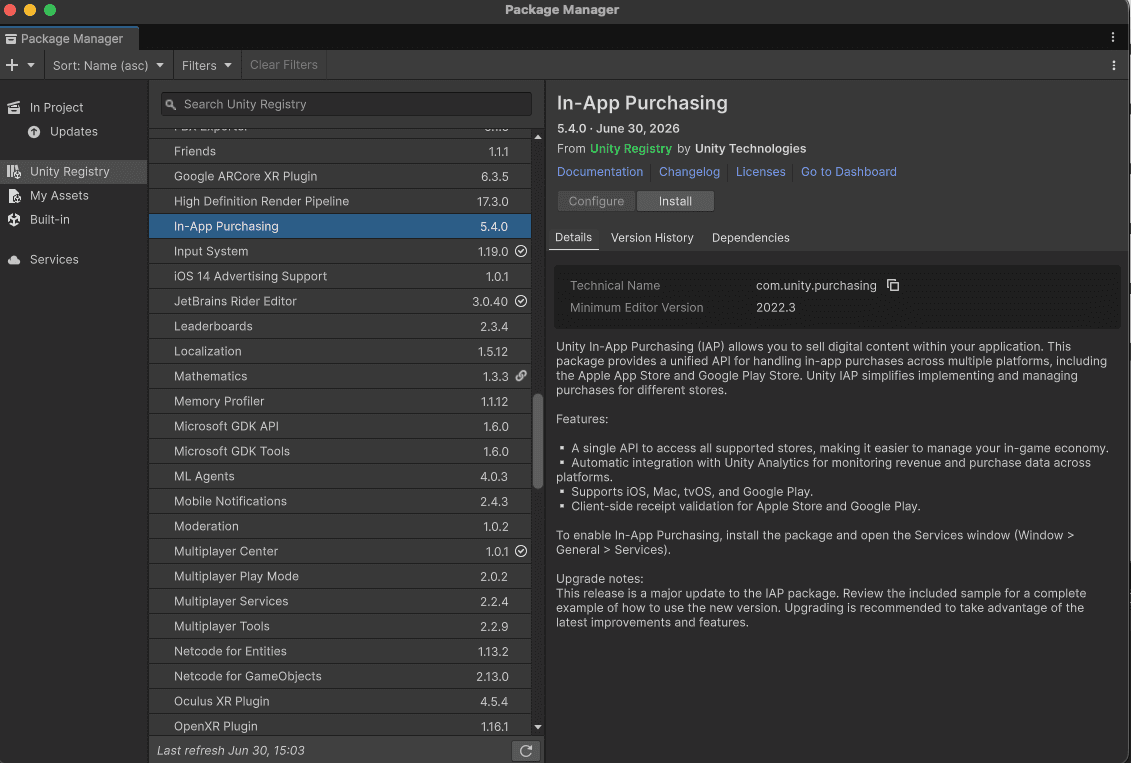The width and height of the screenshot is (1131, 763).
Task: Click the package list scroll up arrow
Action: tap(538, 136)
